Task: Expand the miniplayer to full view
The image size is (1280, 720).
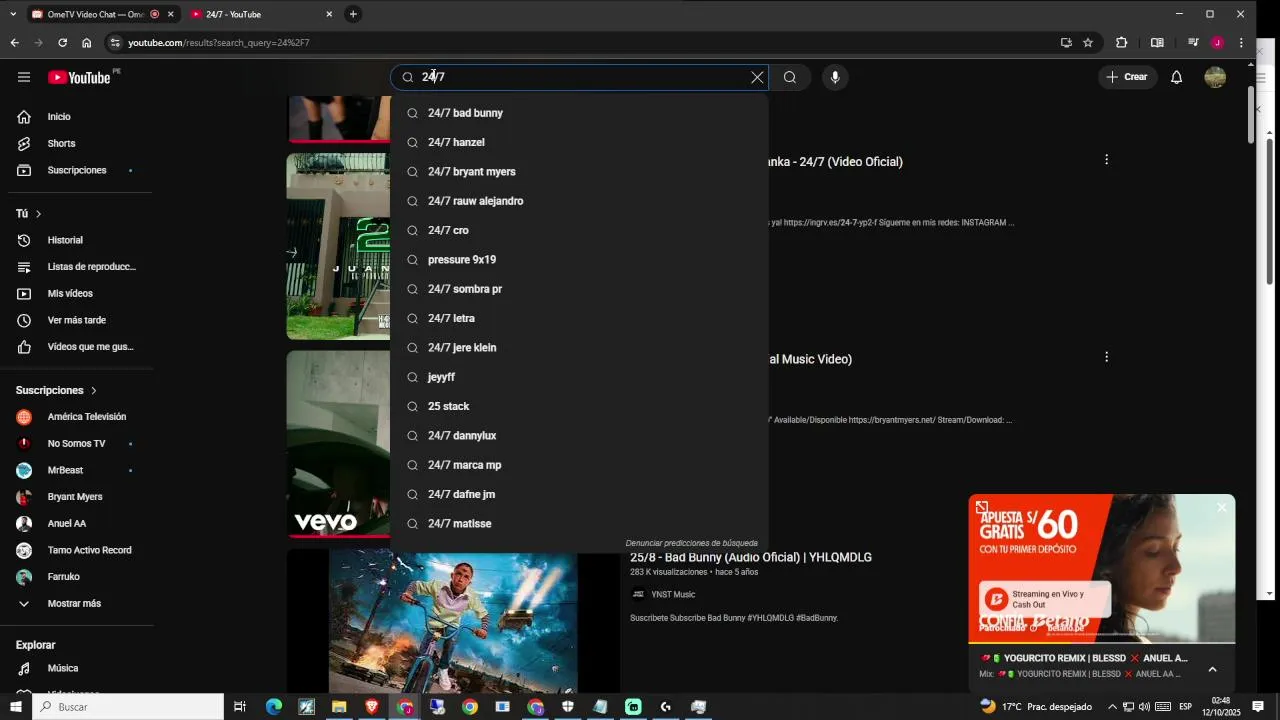Action: tap(982, 508)
